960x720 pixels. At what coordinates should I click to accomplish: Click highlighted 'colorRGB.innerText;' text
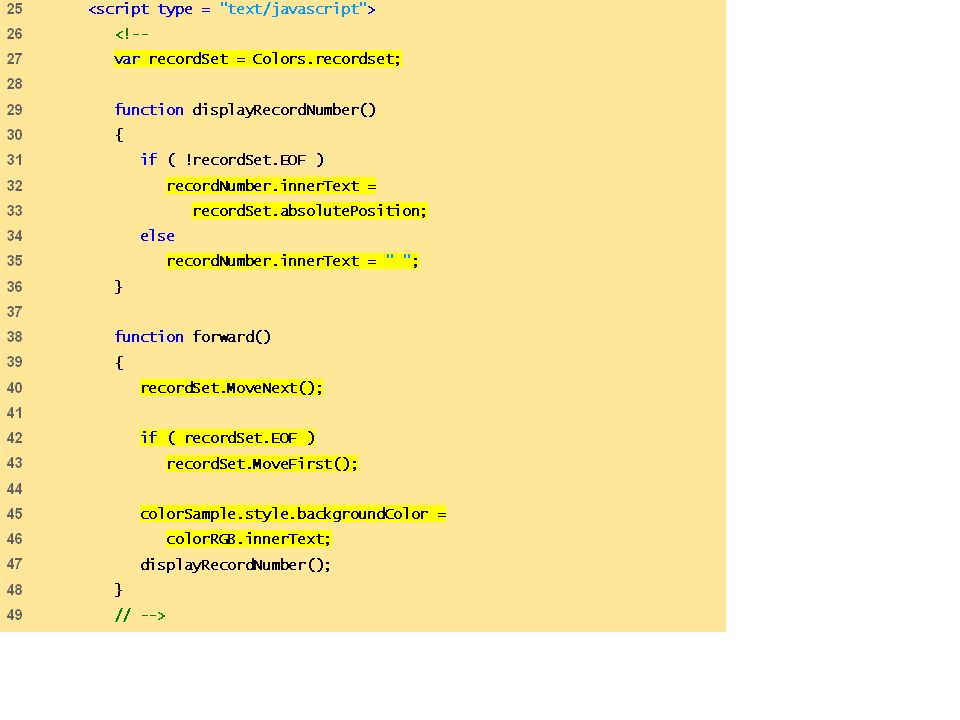pos(248,539)
